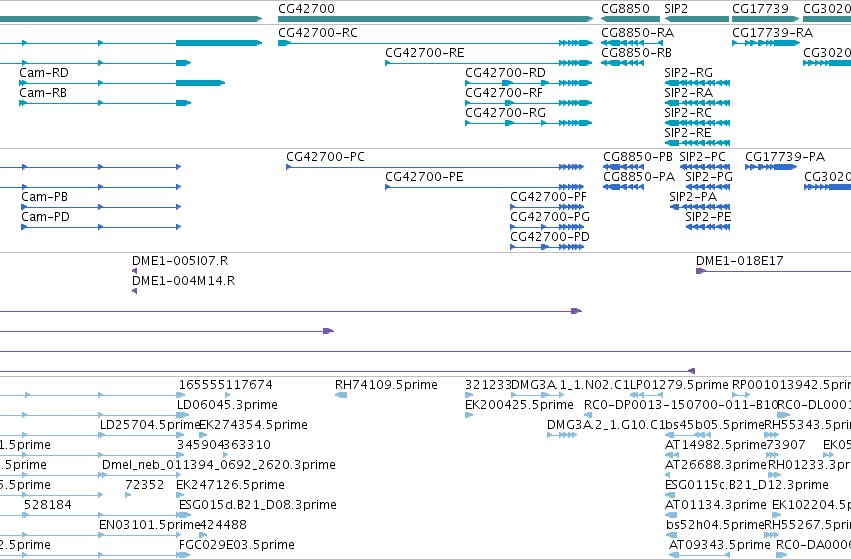Image resolution: width=851 pixels, height=560 pixels.
Task: Click the CG42700-PD protein feature
Action: (547, 247)
